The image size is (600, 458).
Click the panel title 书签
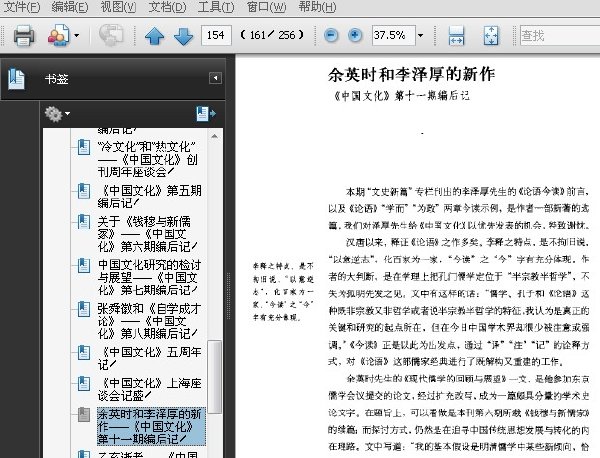click(x=57, y=79)
